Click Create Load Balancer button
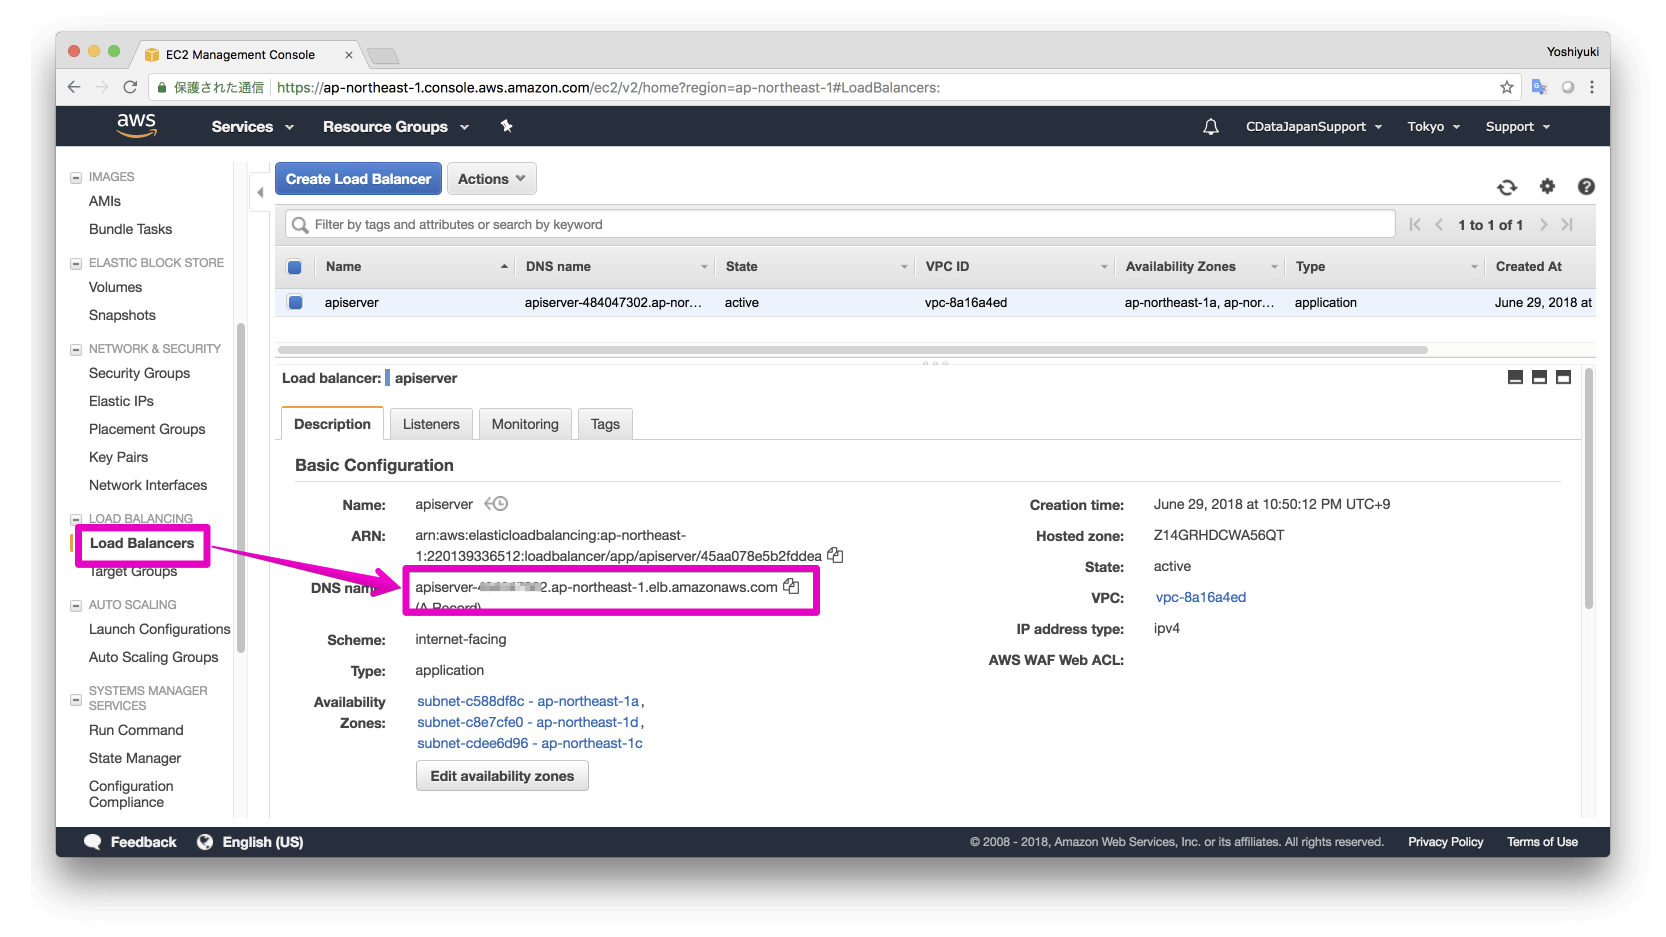The image size is (1666, 937). pyautogui.click(x=358, y=179)
